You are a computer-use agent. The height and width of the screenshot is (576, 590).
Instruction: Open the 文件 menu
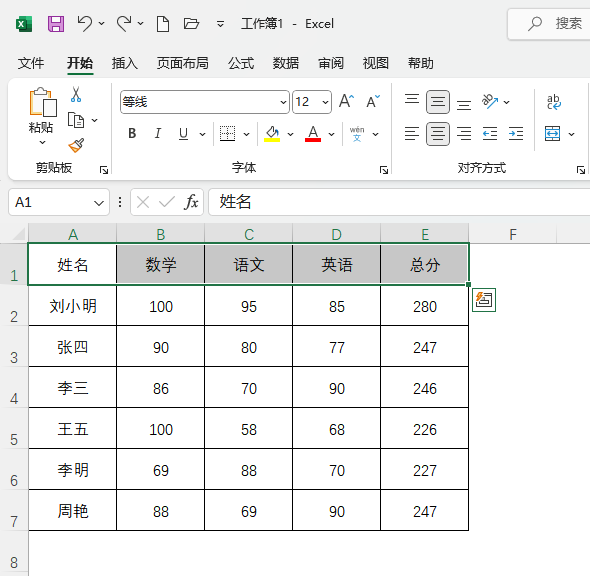pos(31,63)
